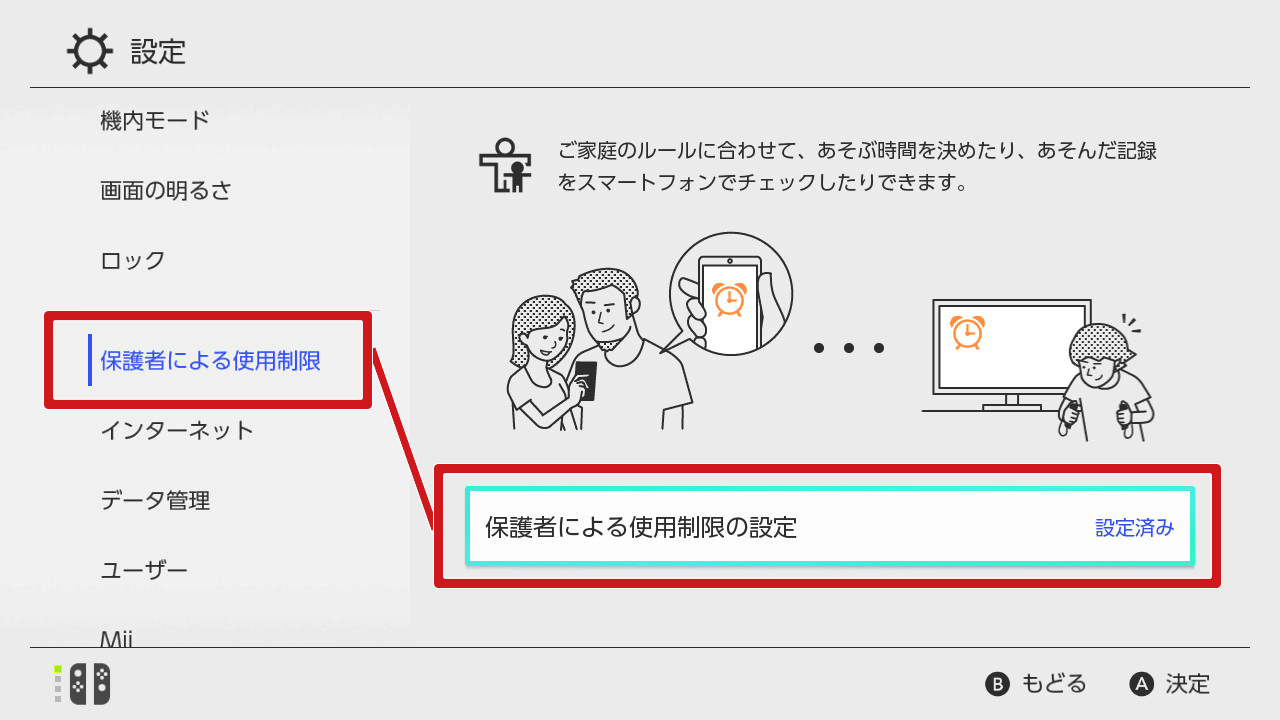1280x720 pixels.
Task: Click the Joy-Con controller icon
Action: (90, 684)
